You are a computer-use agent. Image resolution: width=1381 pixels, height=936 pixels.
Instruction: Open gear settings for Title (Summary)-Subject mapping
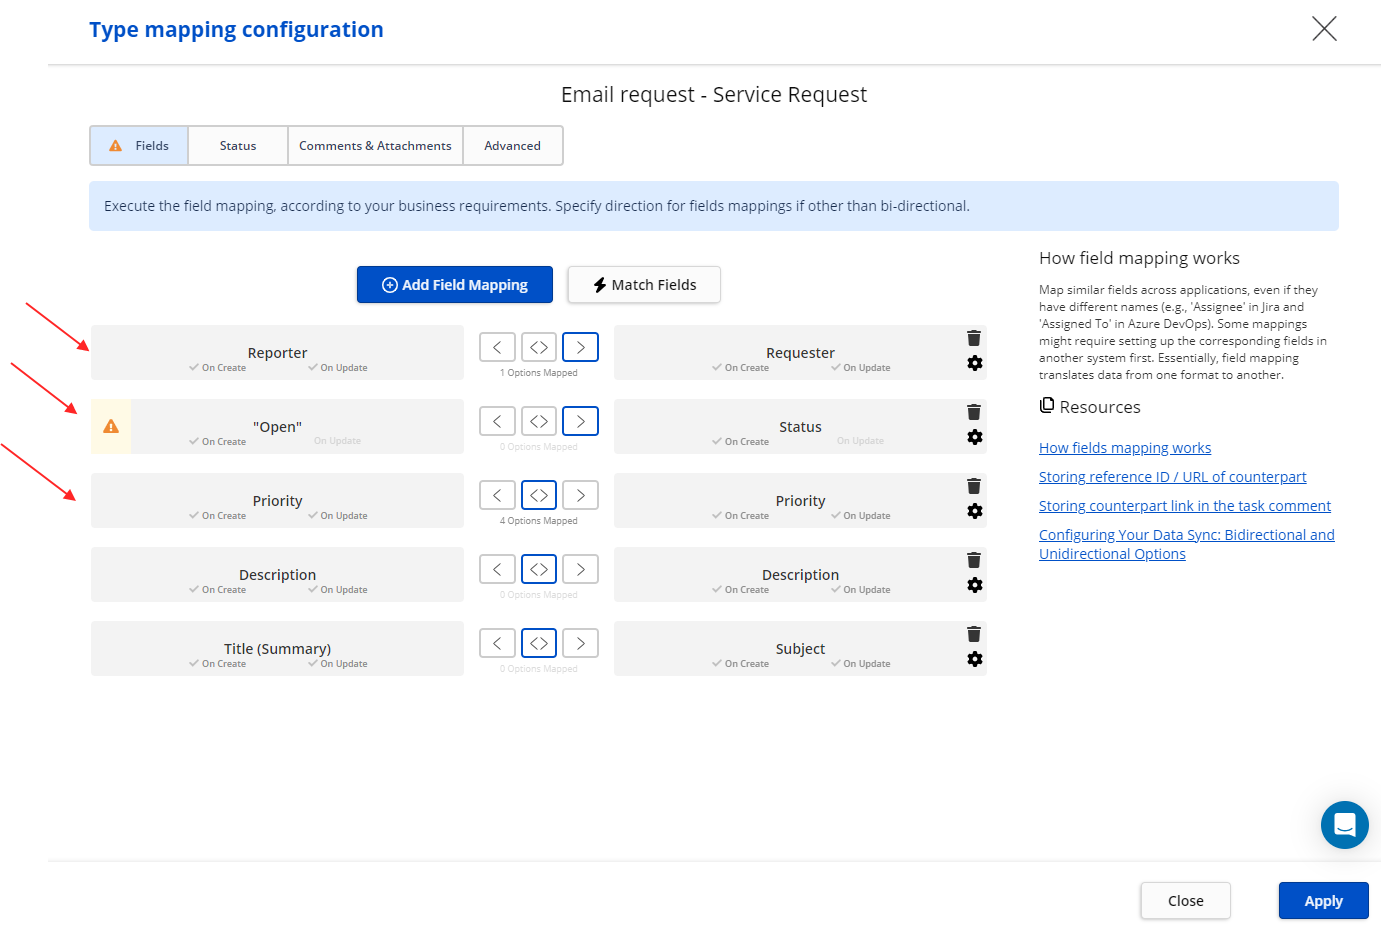tap(975, 659)
